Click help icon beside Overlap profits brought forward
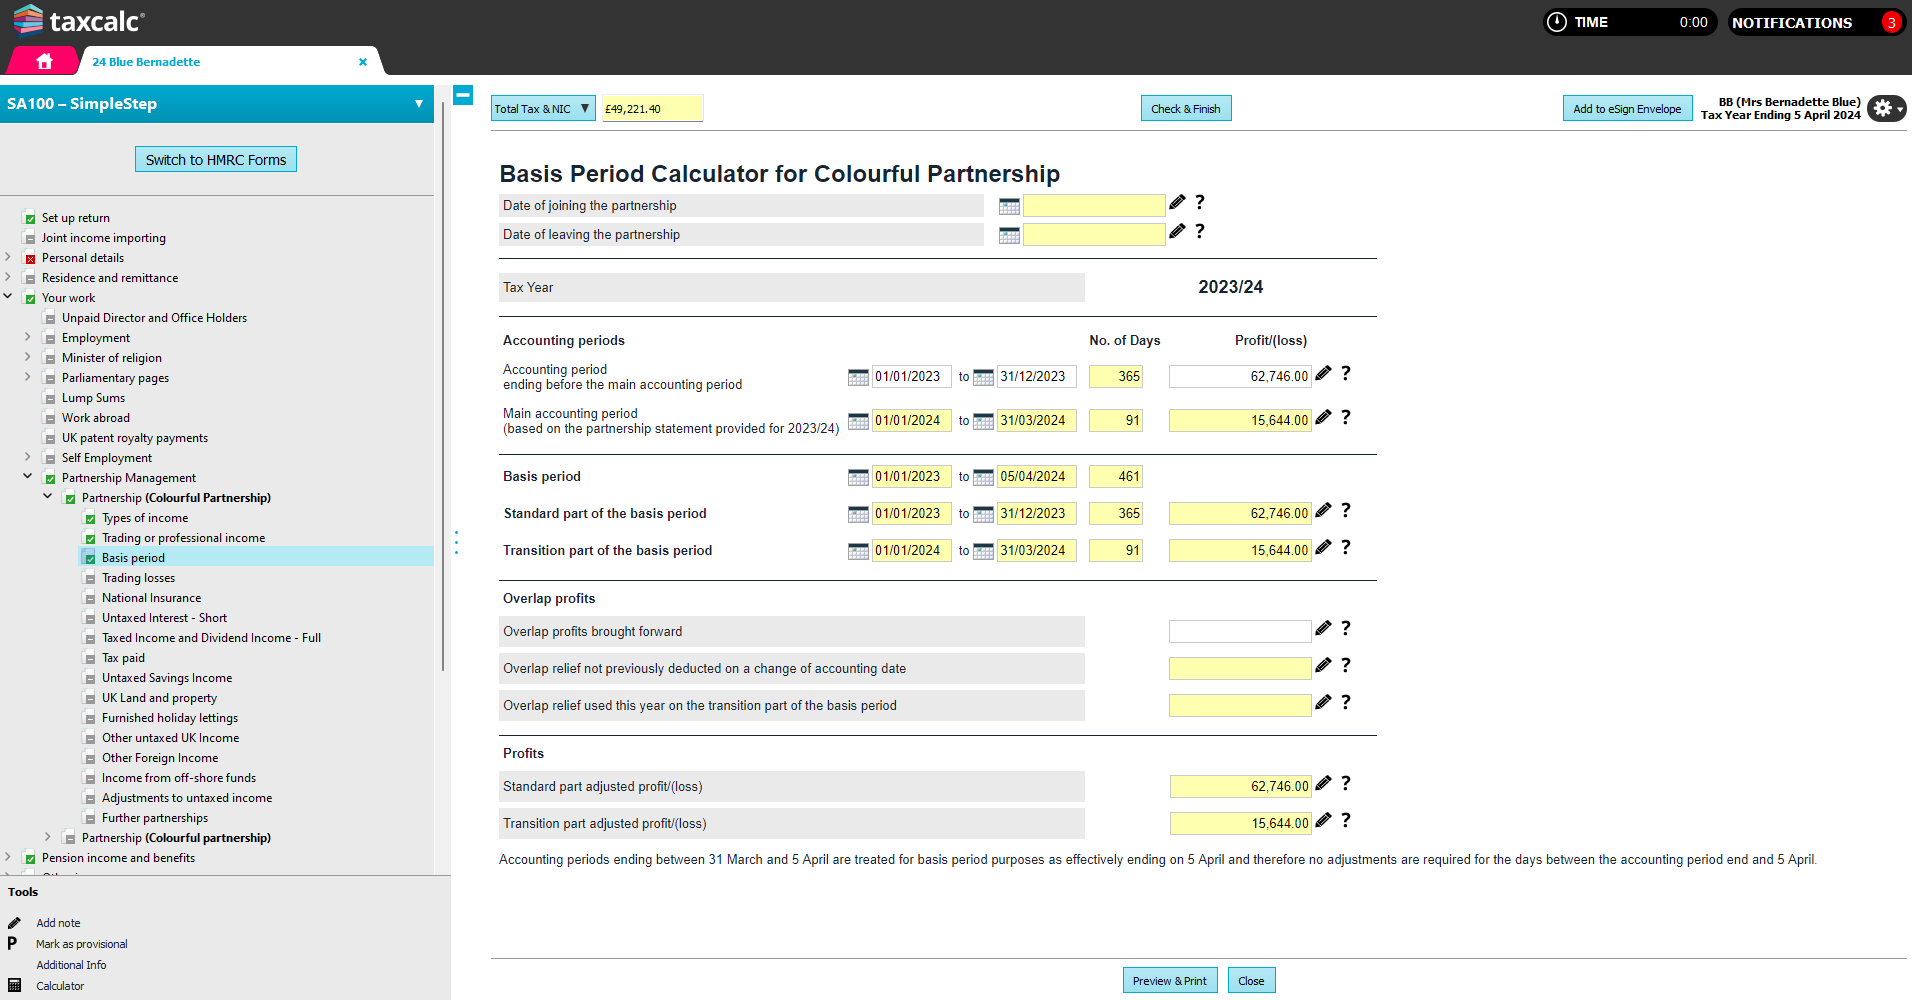1912x1000 pixels. pyautogui.click(x=1346, y=629)
